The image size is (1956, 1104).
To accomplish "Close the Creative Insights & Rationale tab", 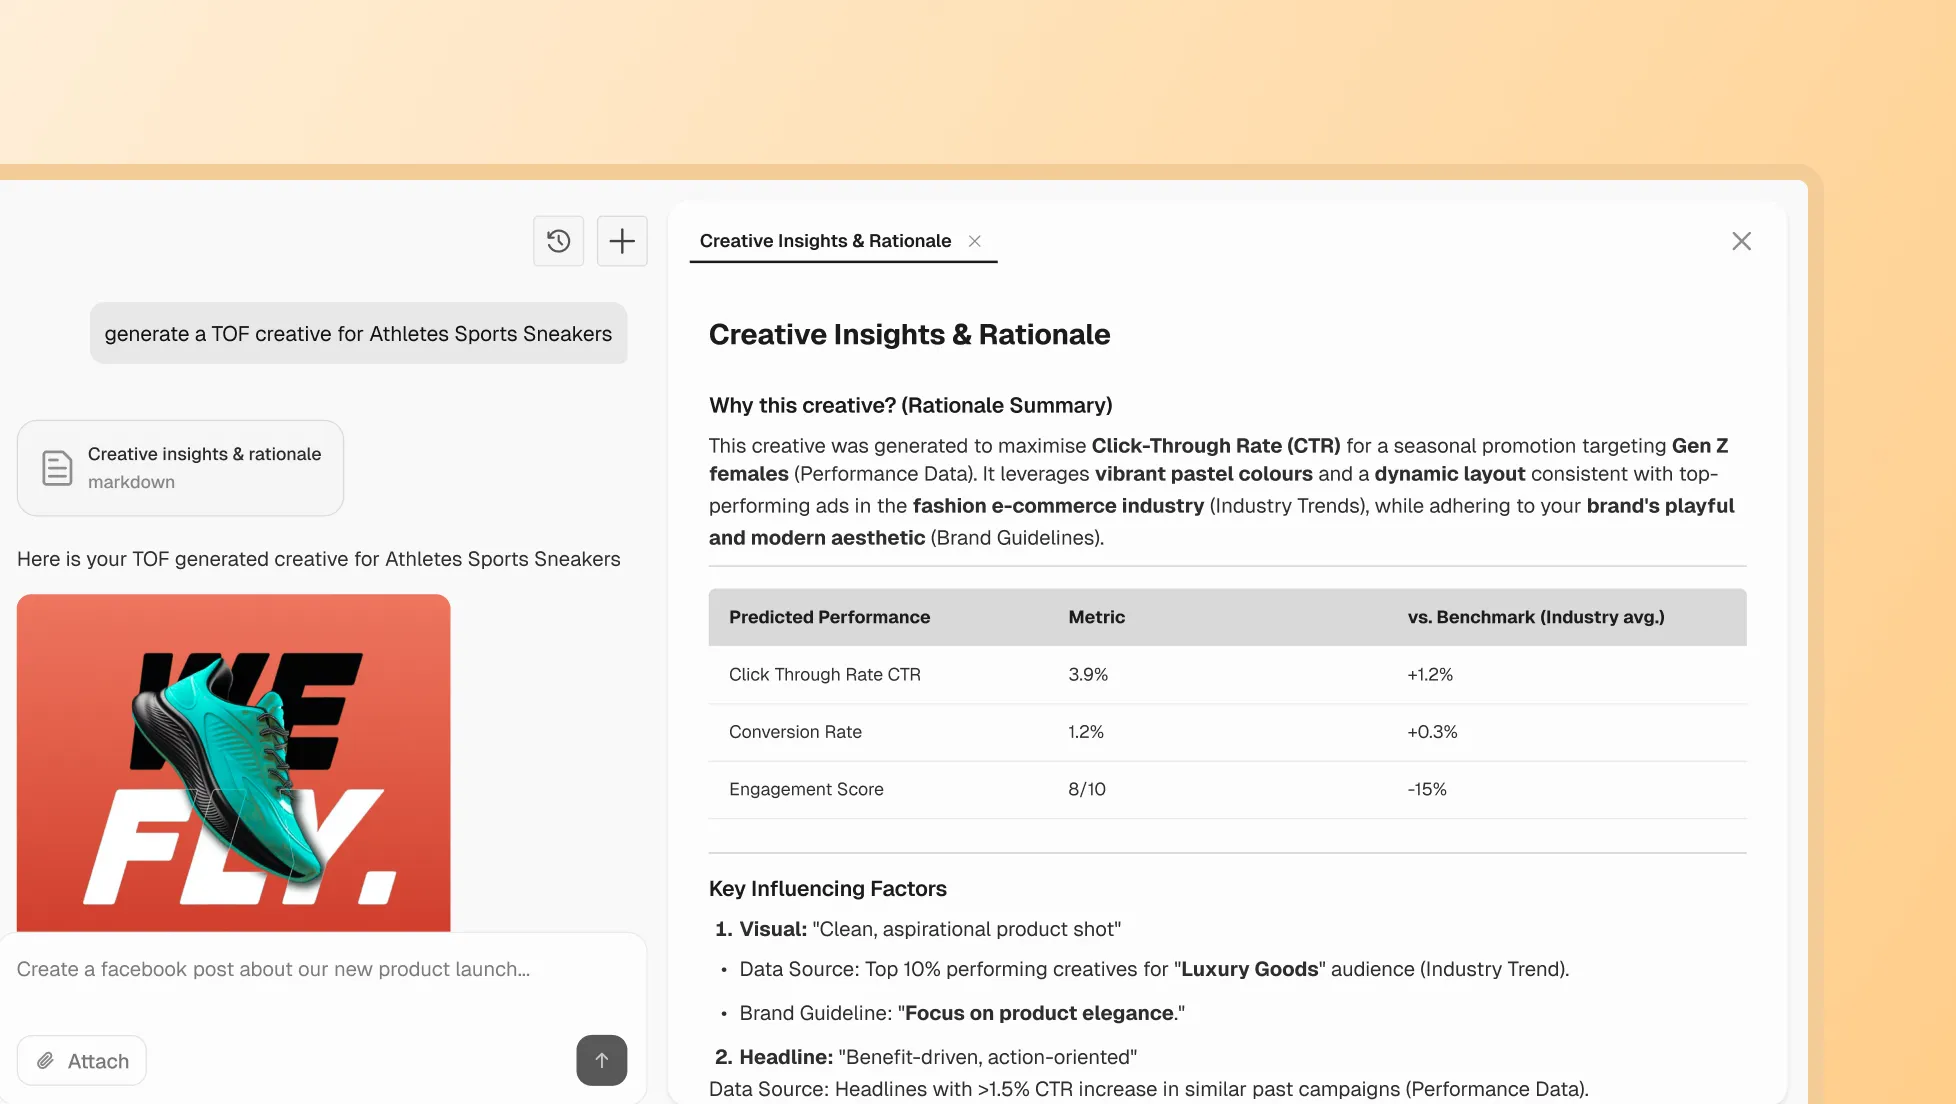I will click(975, 241).
